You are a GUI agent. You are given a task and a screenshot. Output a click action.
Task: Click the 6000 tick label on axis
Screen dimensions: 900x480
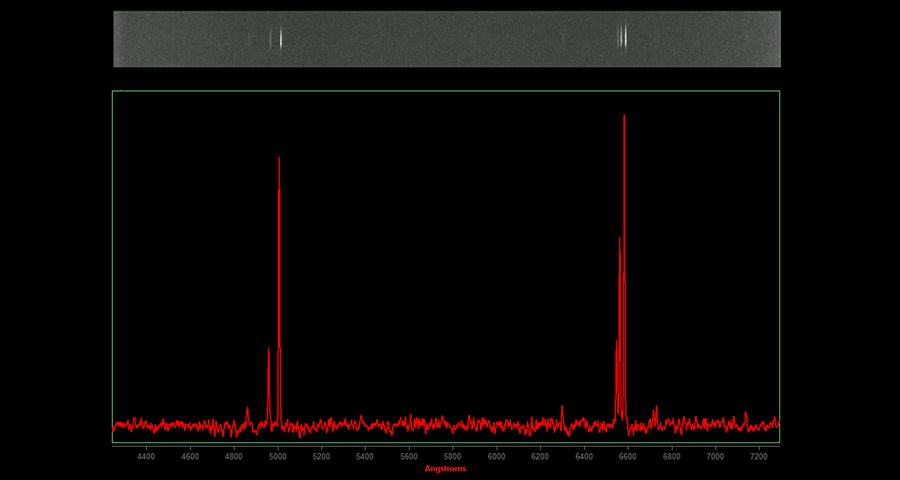point(496,456)
